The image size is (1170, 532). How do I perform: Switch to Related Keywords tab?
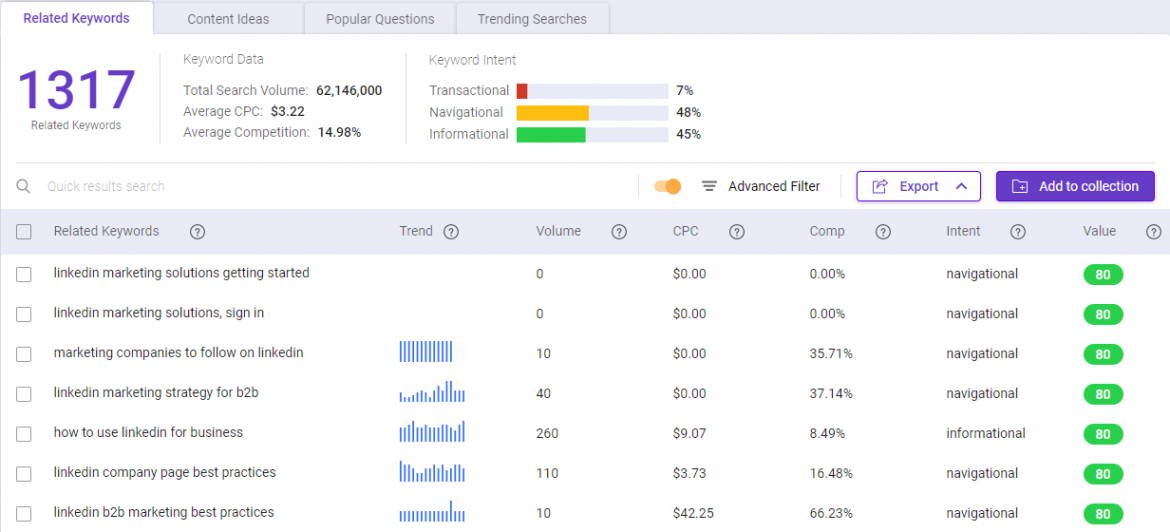(77, 18)
